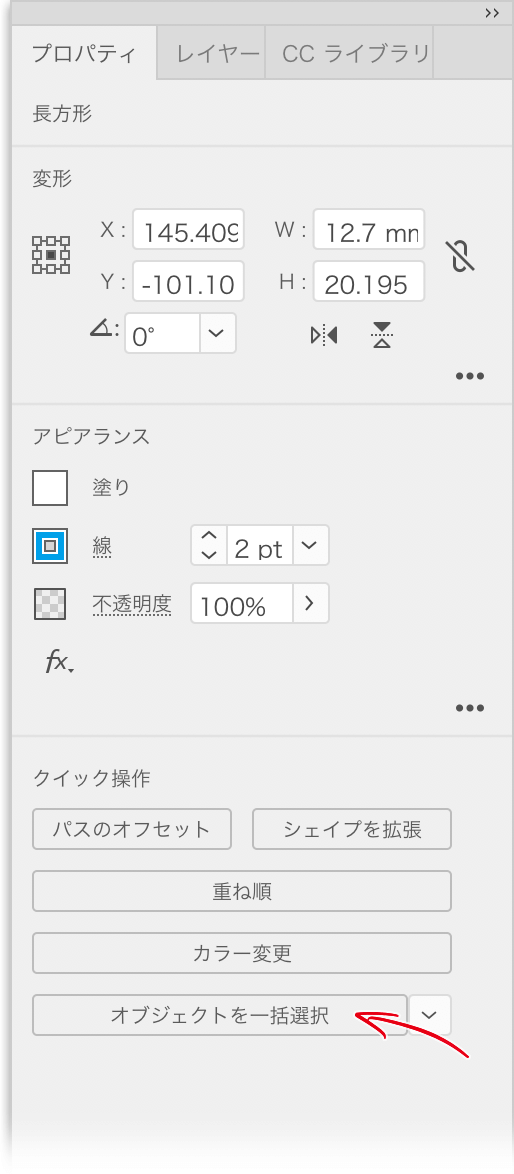Image resolution: width=514 pixels, height=1174 pixels.
Task: Toggle the constrain width and height proportions link
Action: [463, 256]
